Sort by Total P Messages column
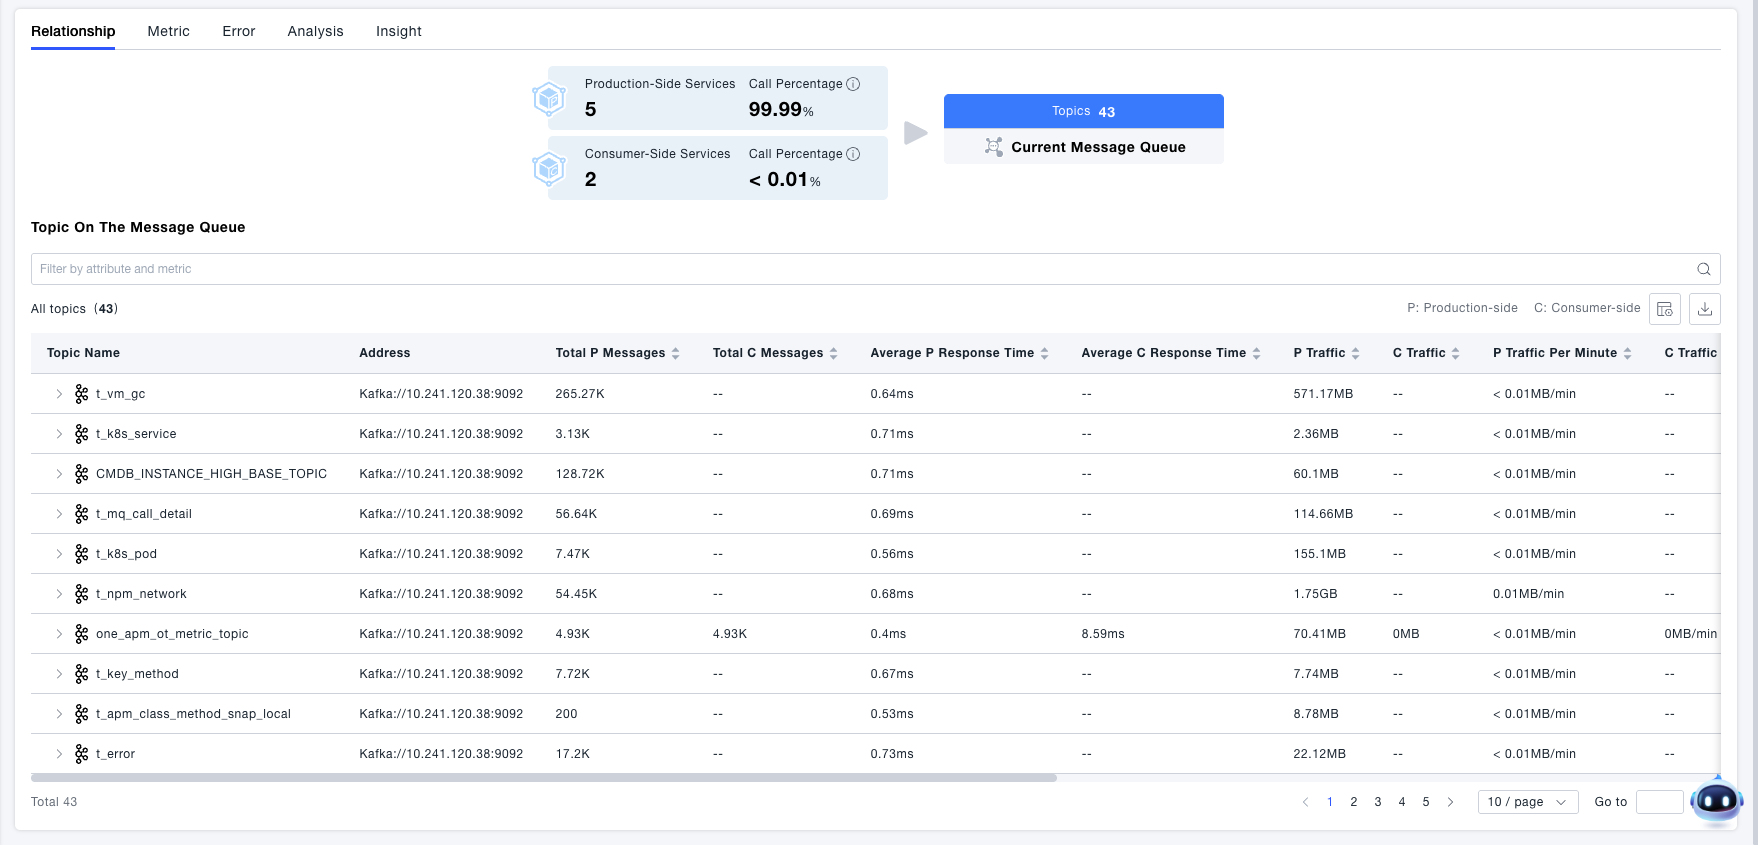 [x=676, y=353]
